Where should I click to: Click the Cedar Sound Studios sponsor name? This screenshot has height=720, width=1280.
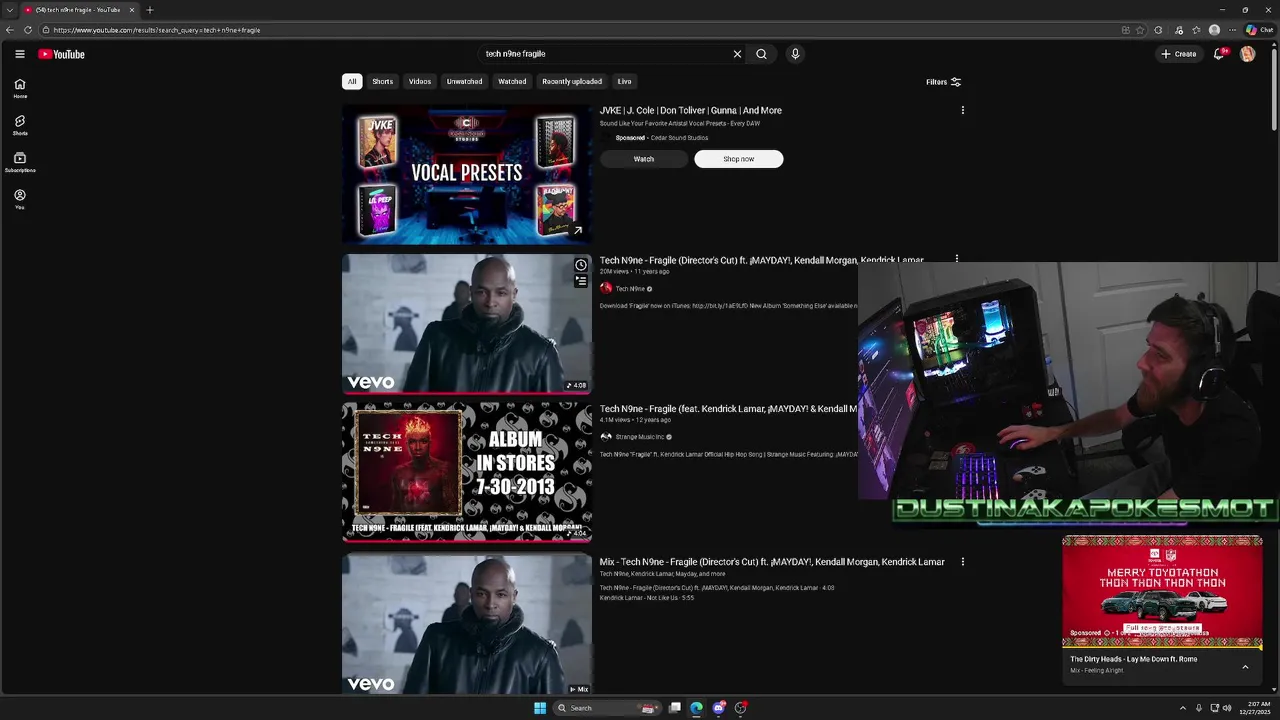tap(679, 138)
